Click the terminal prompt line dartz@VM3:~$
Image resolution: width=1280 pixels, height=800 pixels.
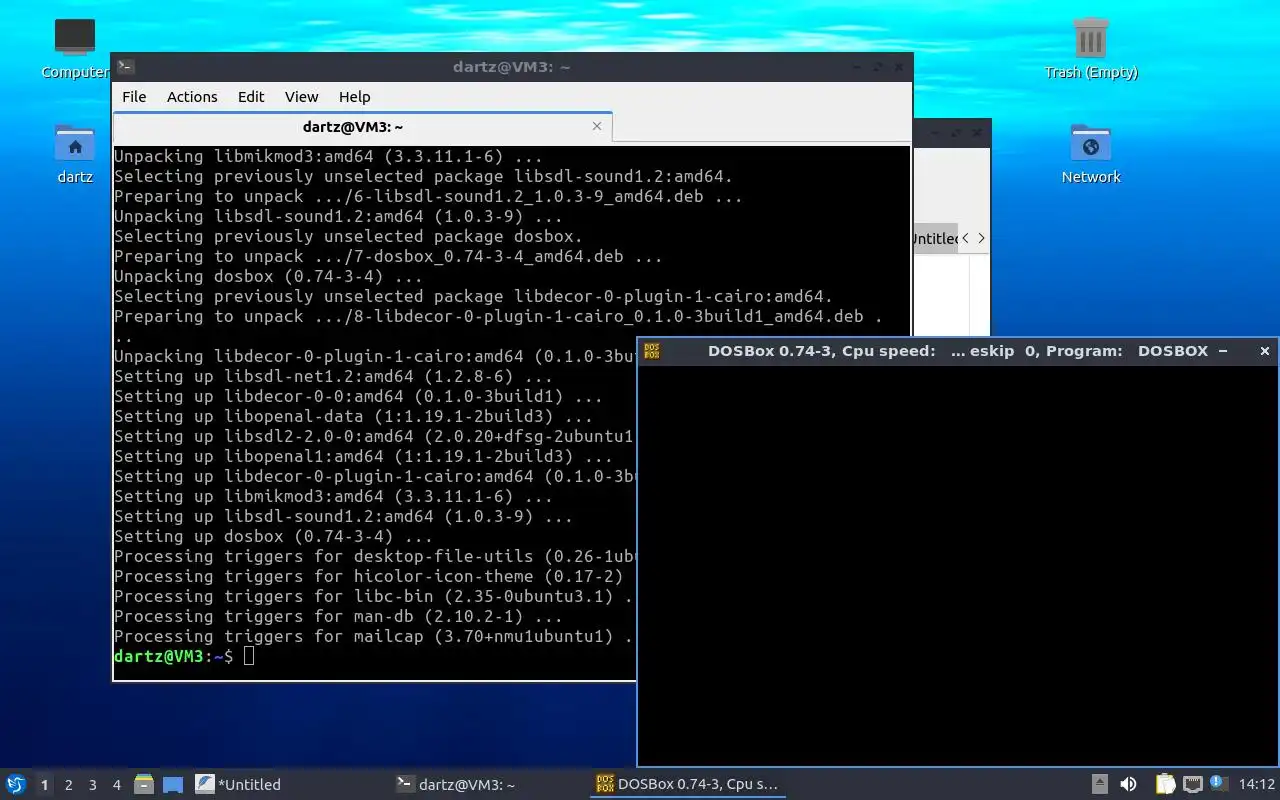(x=174, y=656)
